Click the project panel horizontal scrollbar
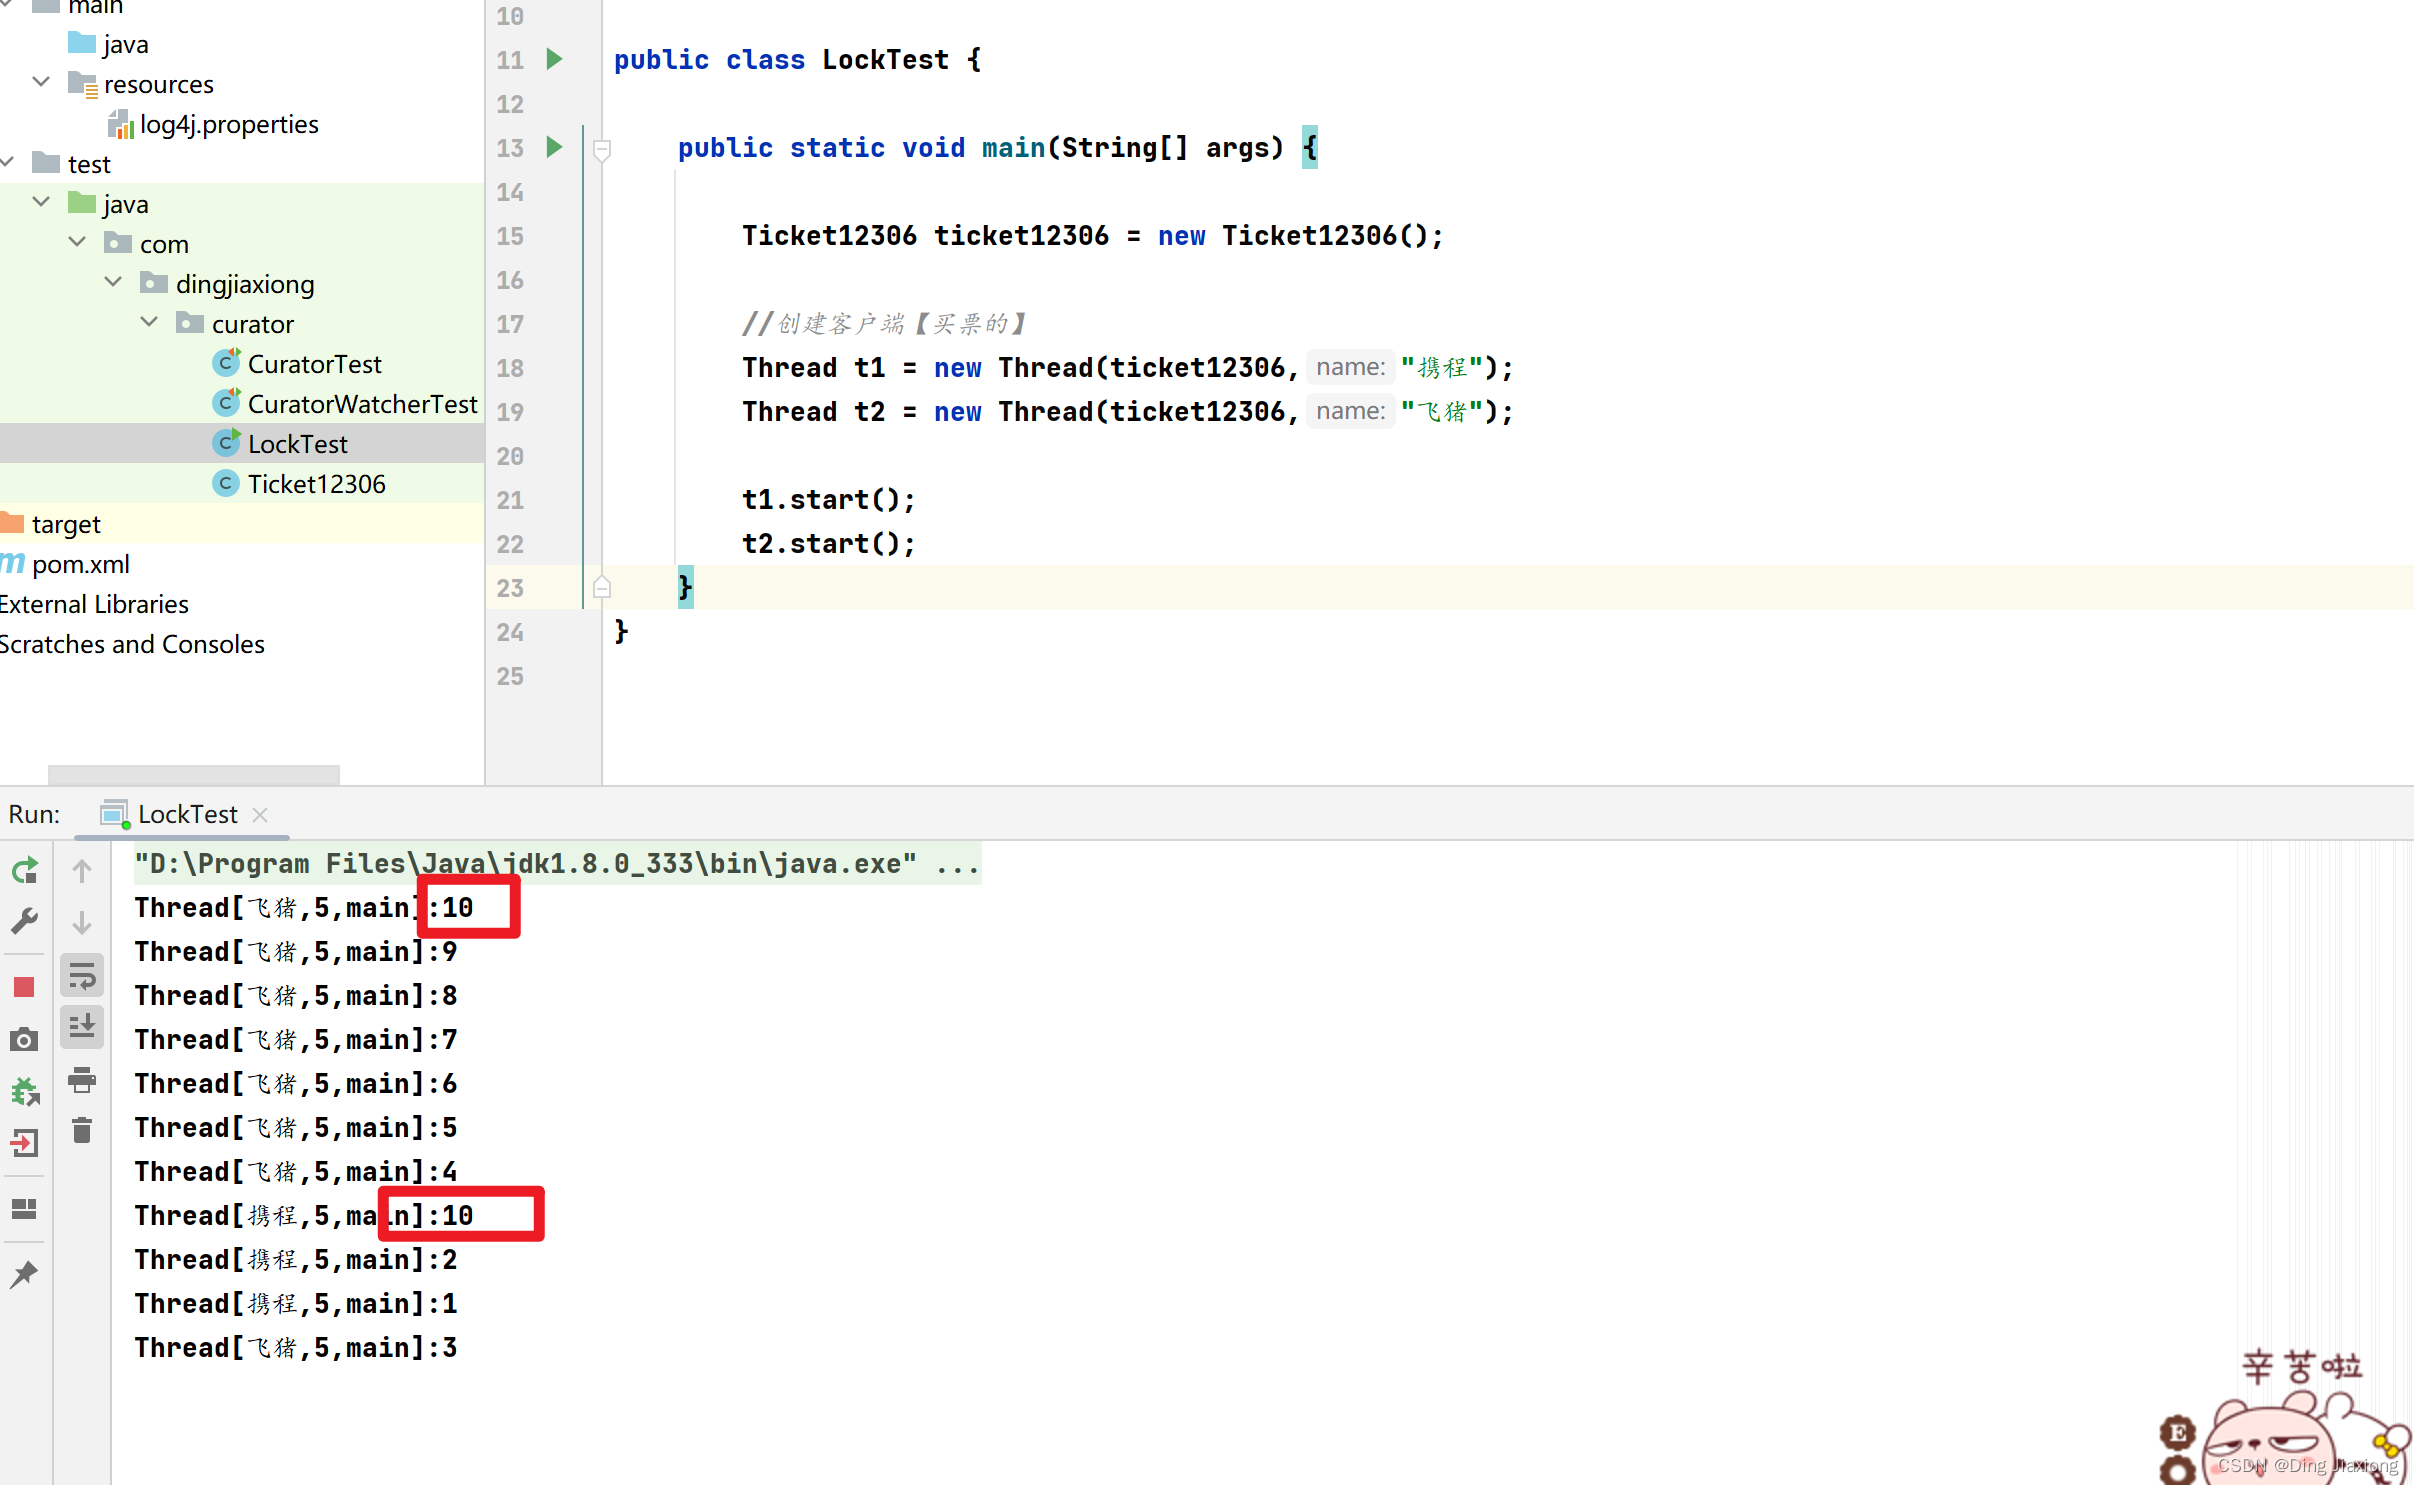Image resolution: width=2414 pixels, height=1485 pixels. (x=194, y=774)
